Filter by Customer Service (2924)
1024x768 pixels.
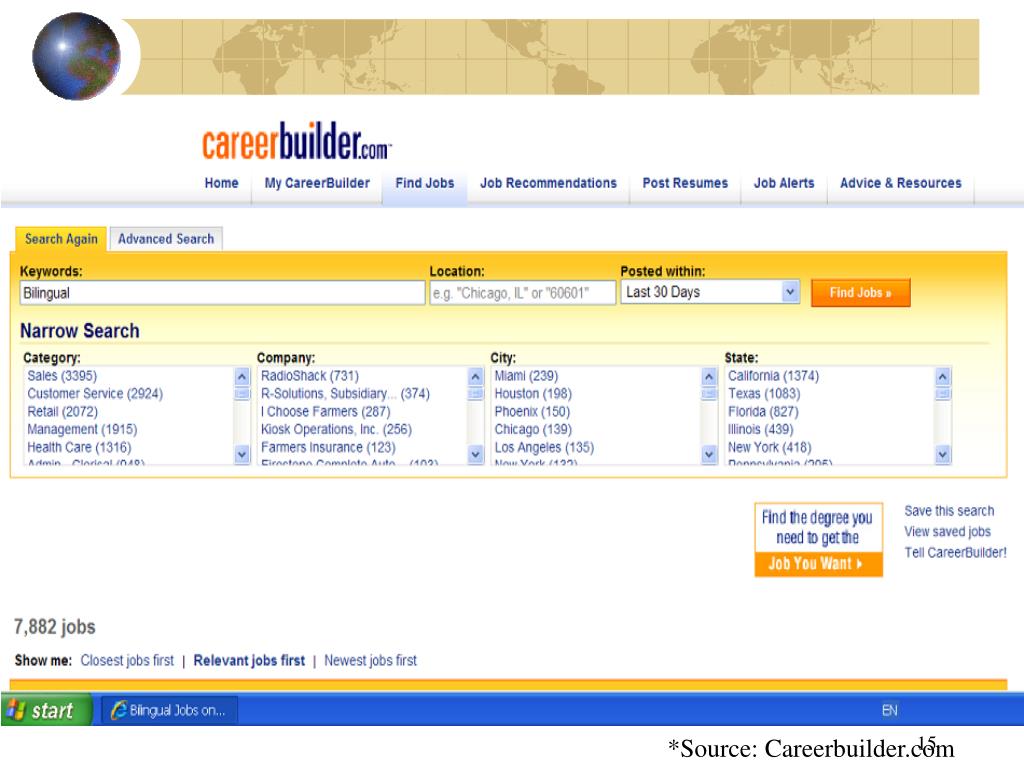pos(95,394)
